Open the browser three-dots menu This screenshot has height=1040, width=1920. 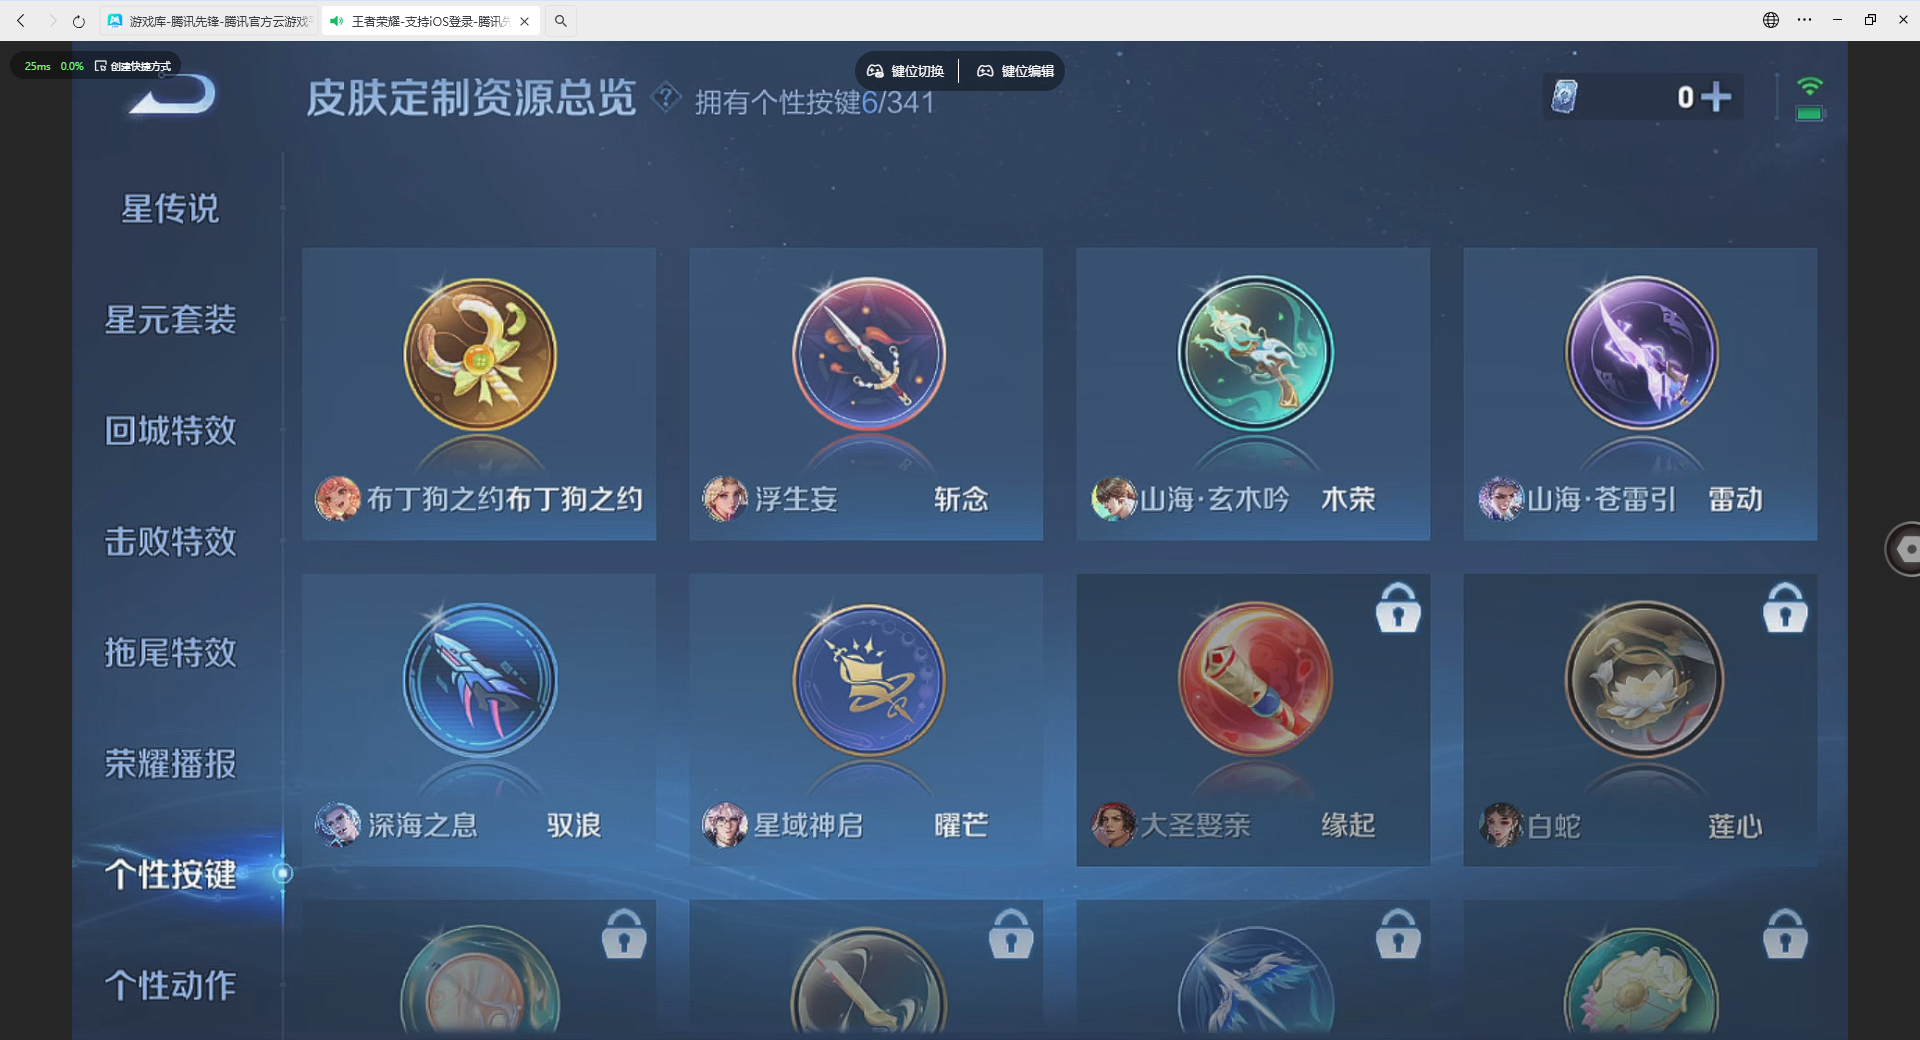(x=1805, y=20)
